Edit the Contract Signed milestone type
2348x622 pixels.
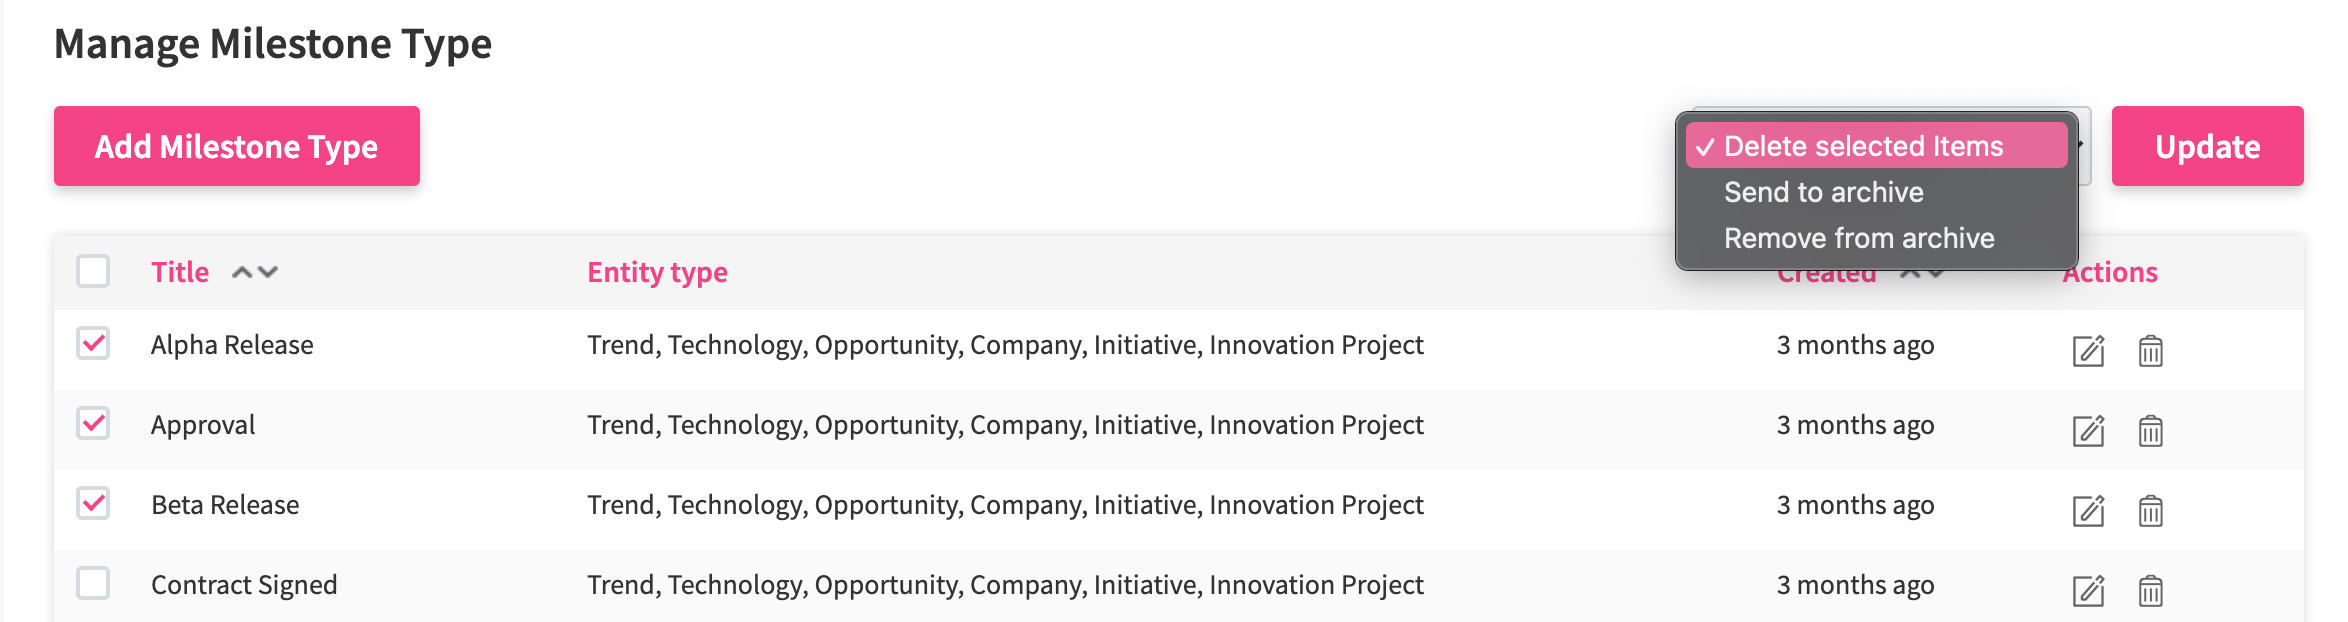tap(2088, 591)
